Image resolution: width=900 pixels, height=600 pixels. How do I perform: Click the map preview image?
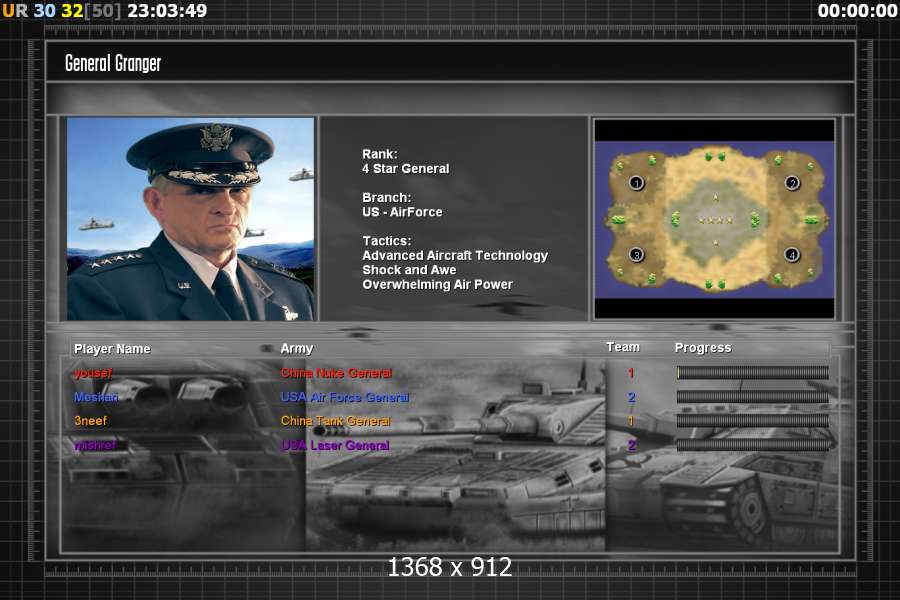click(715, 219)
